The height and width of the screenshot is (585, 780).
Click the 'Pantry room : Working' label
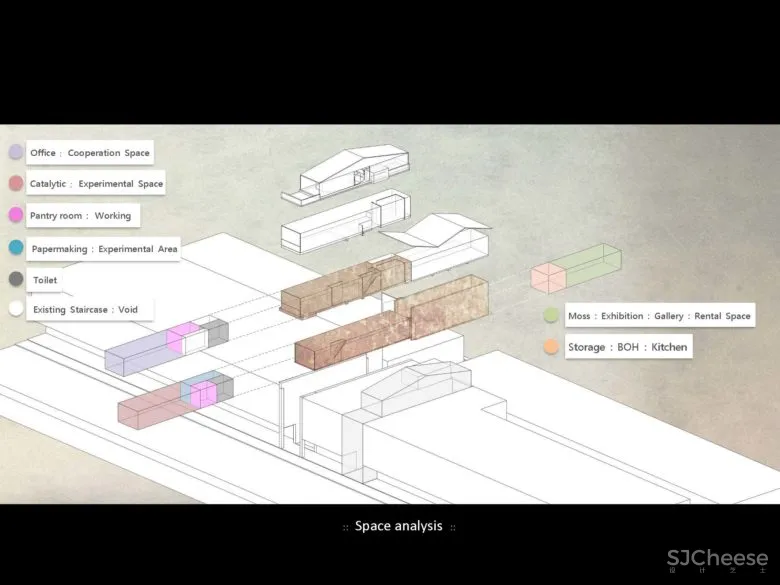(81, 215)
